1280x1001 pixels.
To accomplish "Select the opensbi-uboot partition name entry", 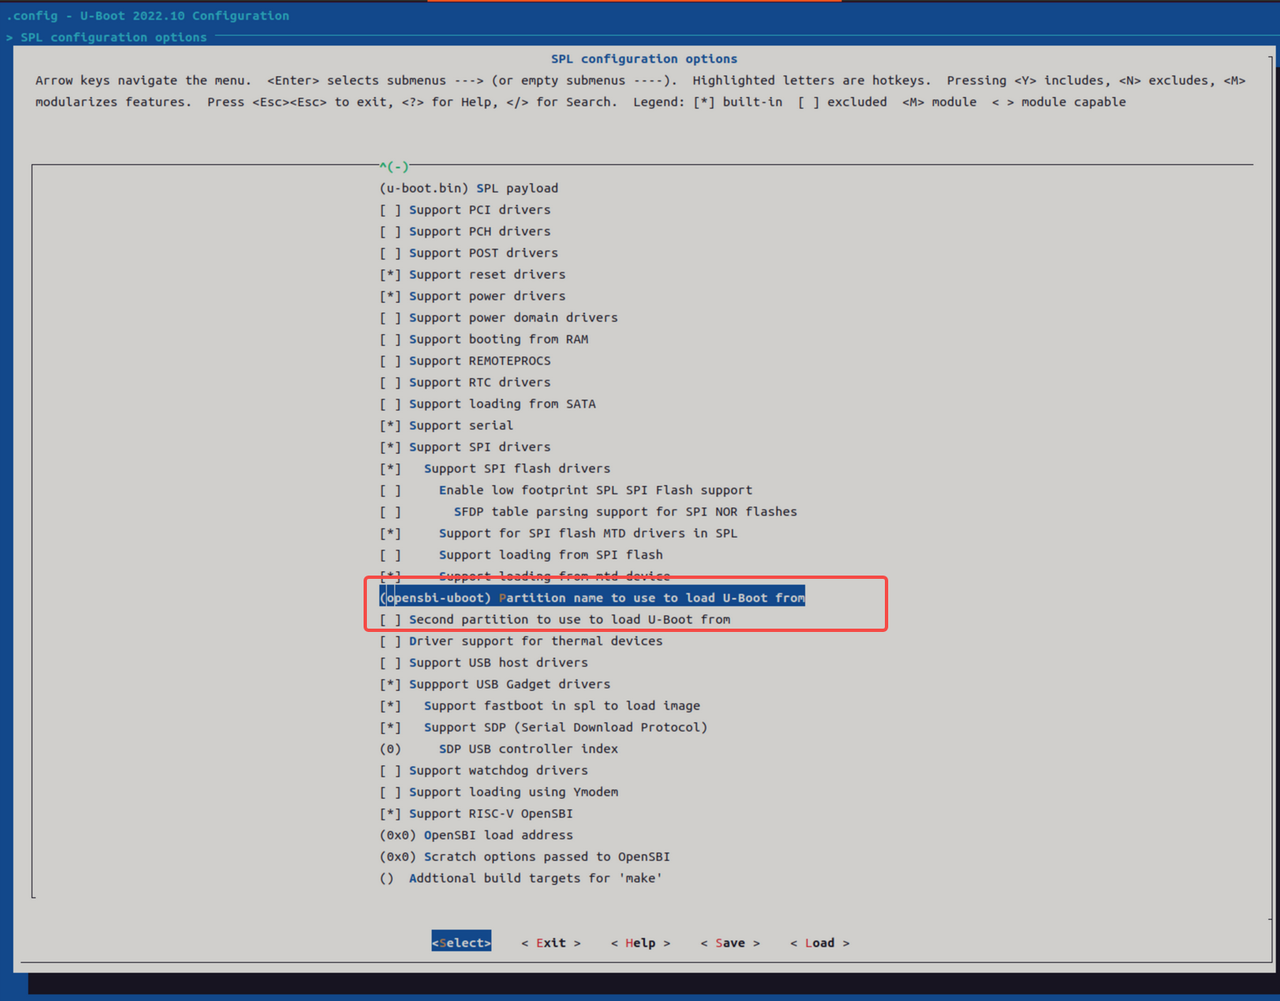I will point(592,598).
